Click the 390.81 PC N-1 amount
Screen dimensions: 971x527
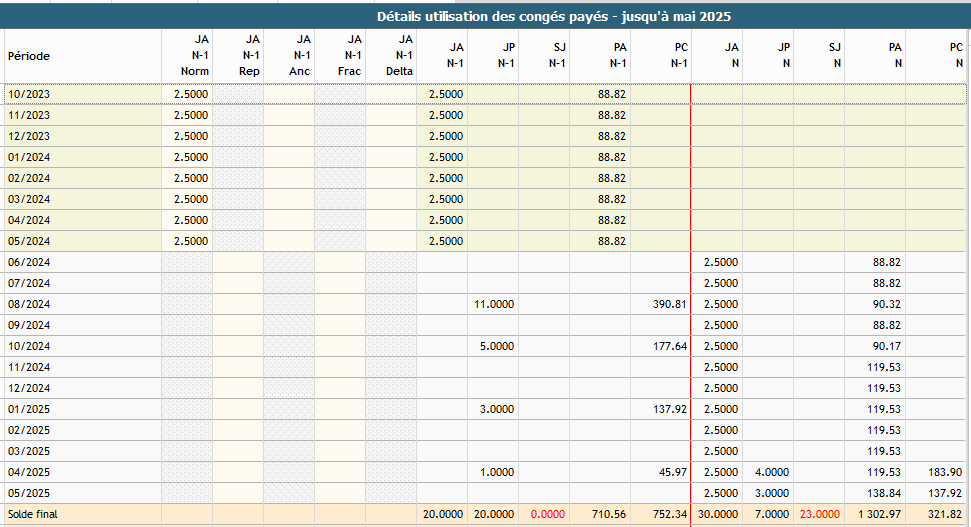670,305
